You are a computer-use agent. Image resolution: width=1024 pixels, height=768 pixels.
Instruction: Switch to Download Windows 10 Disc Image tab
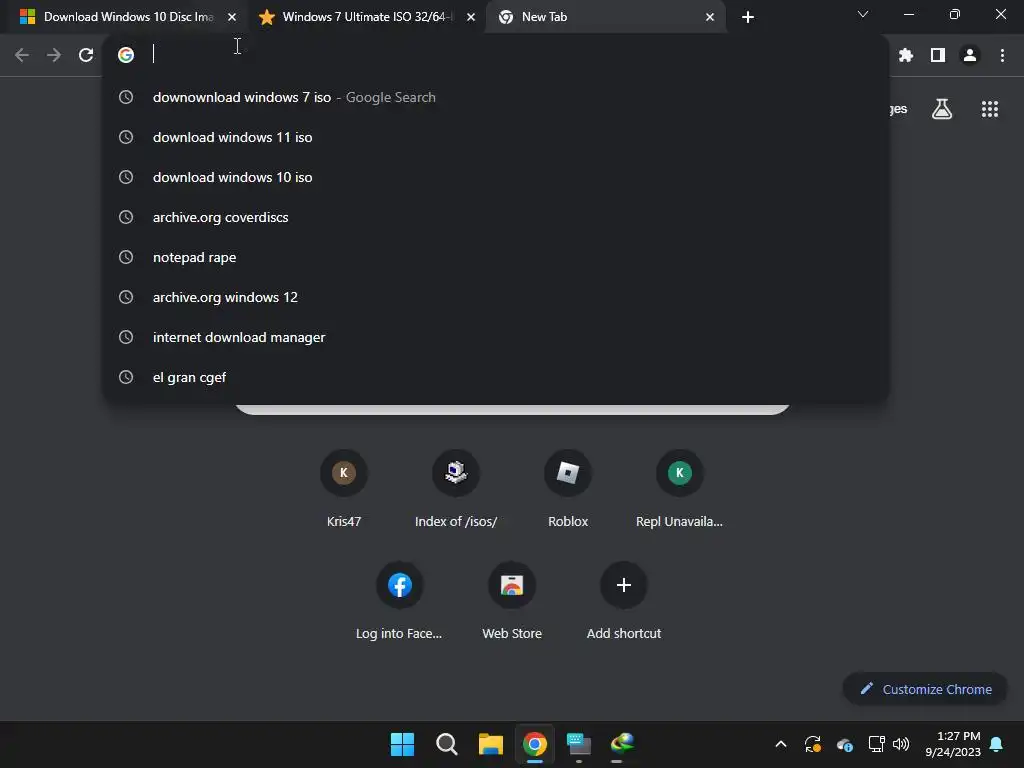pos(128,17)
